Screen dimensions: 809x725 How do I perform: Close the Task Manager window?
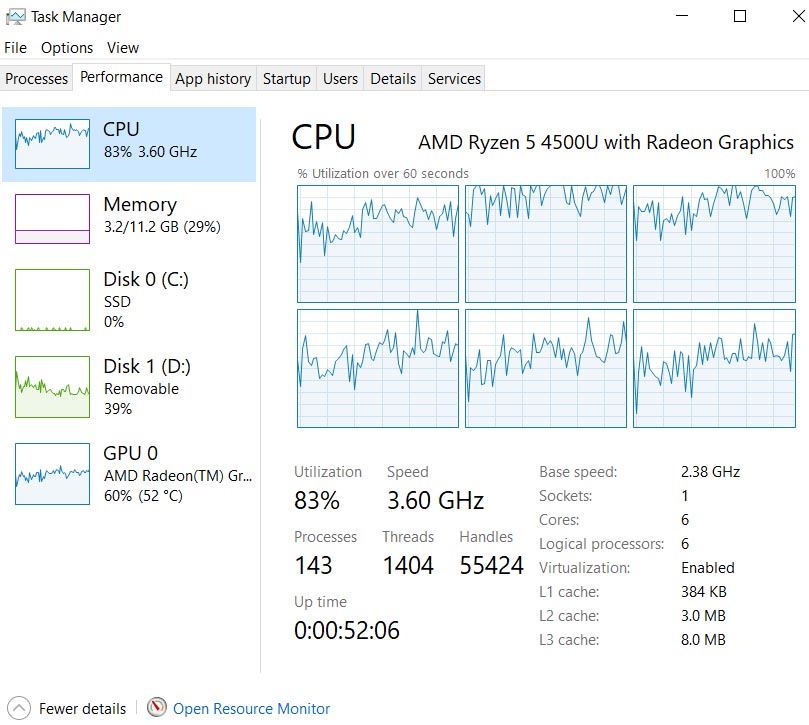[x=798, y=16]
